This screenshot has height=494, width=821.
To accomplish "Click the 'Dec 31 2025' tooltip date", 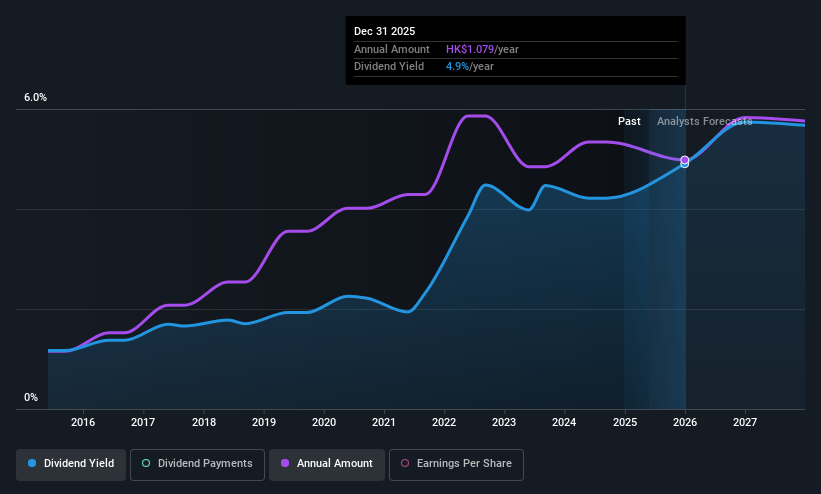I will 384,31.
